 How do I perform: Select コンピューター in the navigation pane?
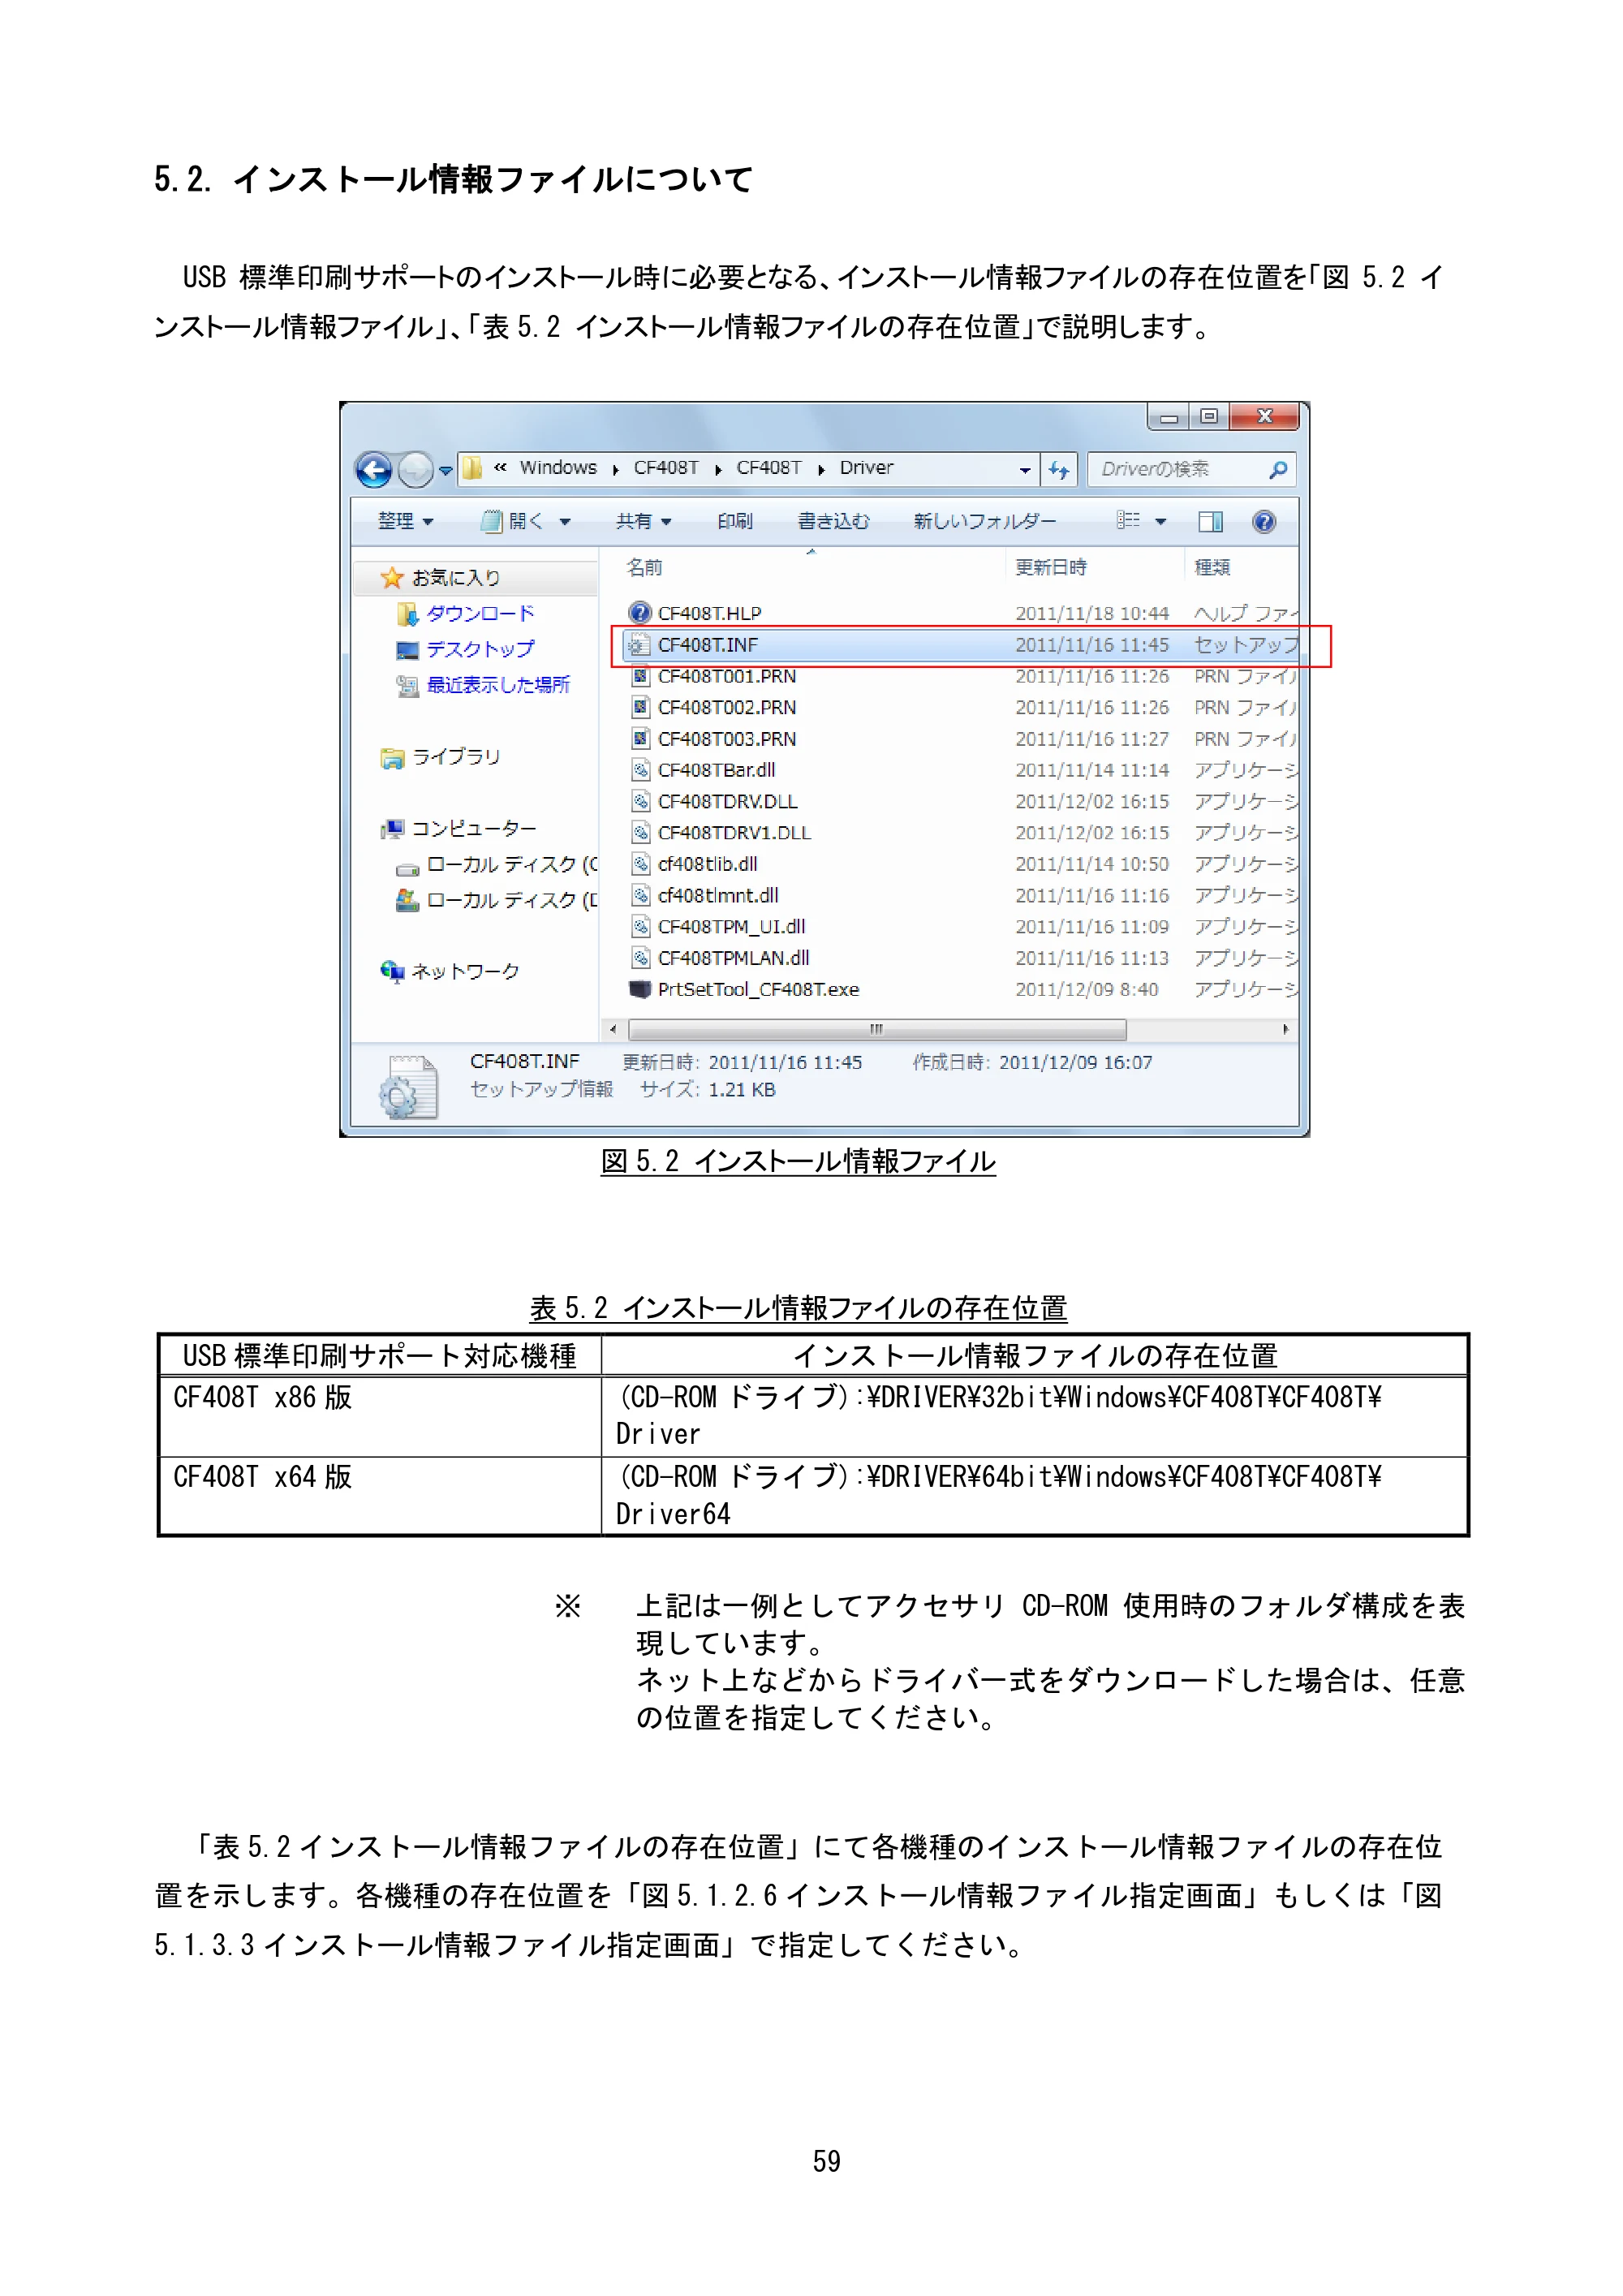coord(473,828)
